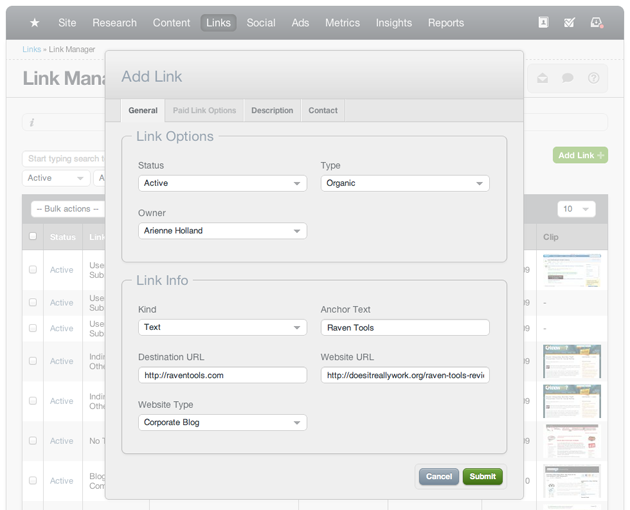Open the clip thumbnail in second 'Indir' row
630x510 pixels.
[572, 401]
